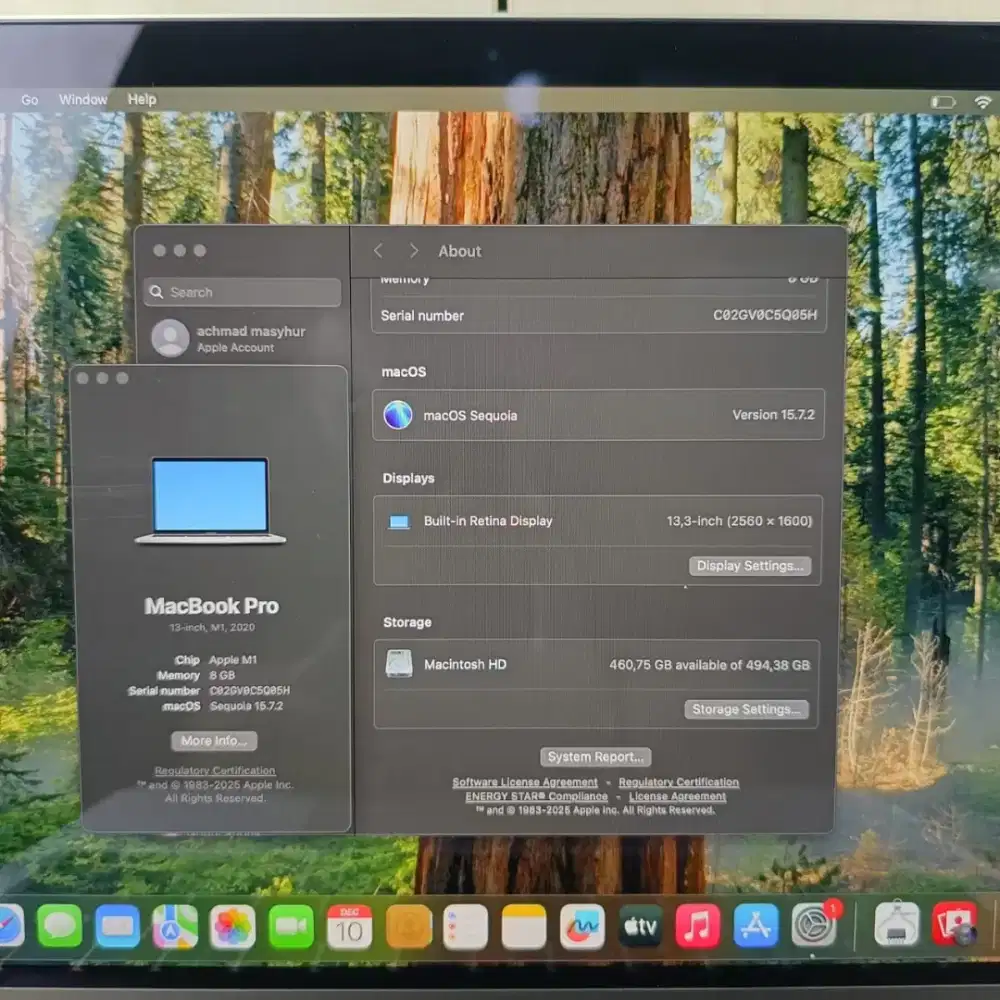Navigate back using the left chevron in About

tap(379, 251)
